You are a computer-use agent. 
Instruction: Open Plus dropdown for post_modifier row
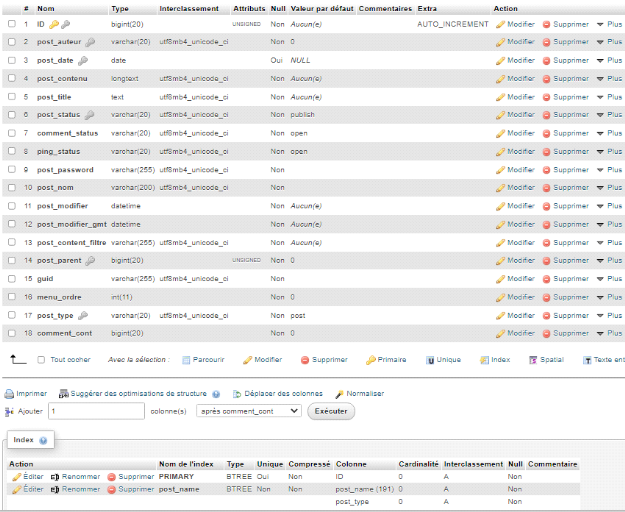[609, 206]
